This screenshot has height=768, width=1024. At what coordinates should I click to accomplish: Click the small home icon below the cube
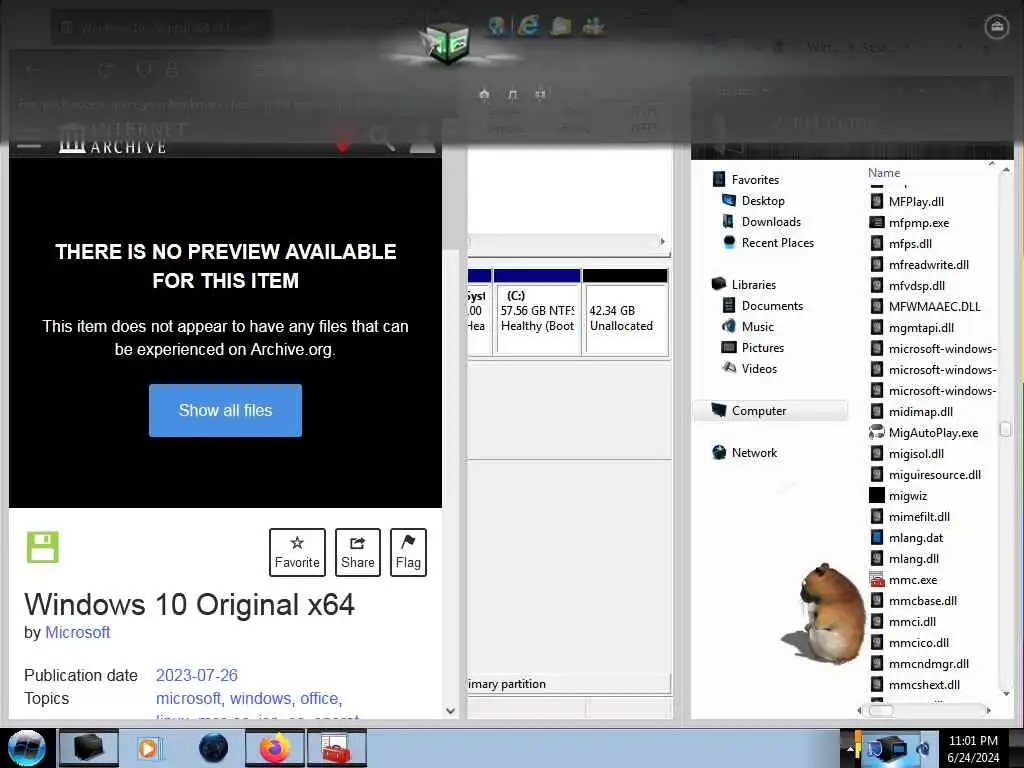(x=484, y=95)
